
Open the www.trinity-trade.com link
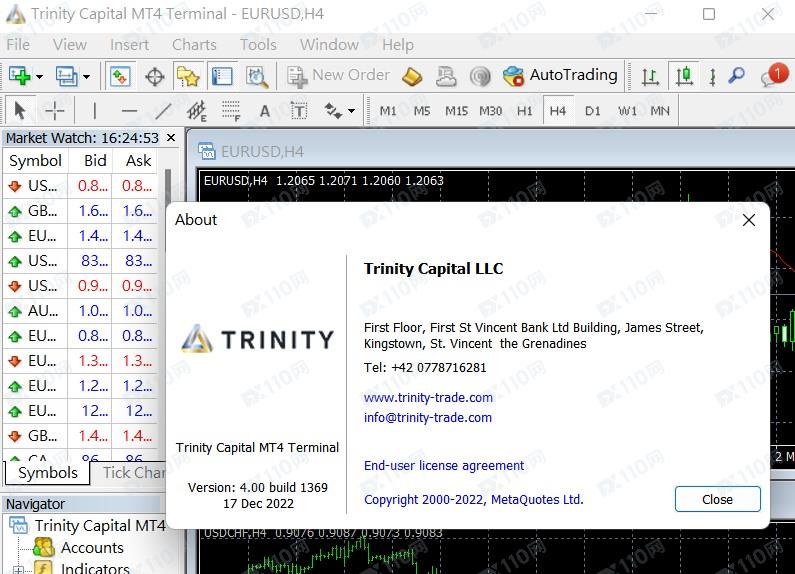point(428,397)
